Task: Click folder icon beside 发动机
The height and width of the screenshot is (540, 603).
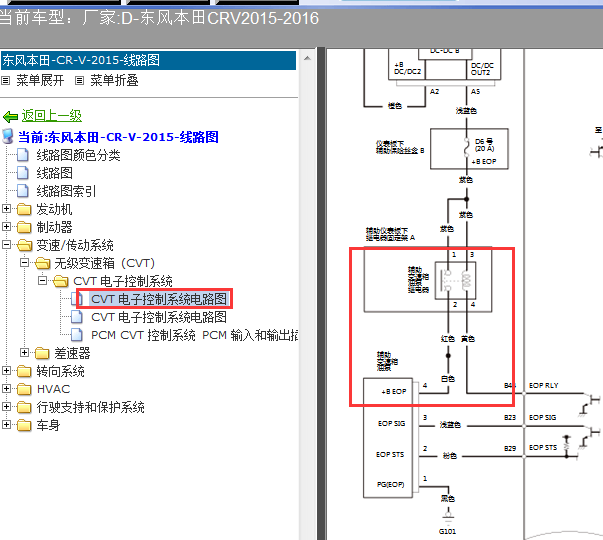Action: point(24,209)
